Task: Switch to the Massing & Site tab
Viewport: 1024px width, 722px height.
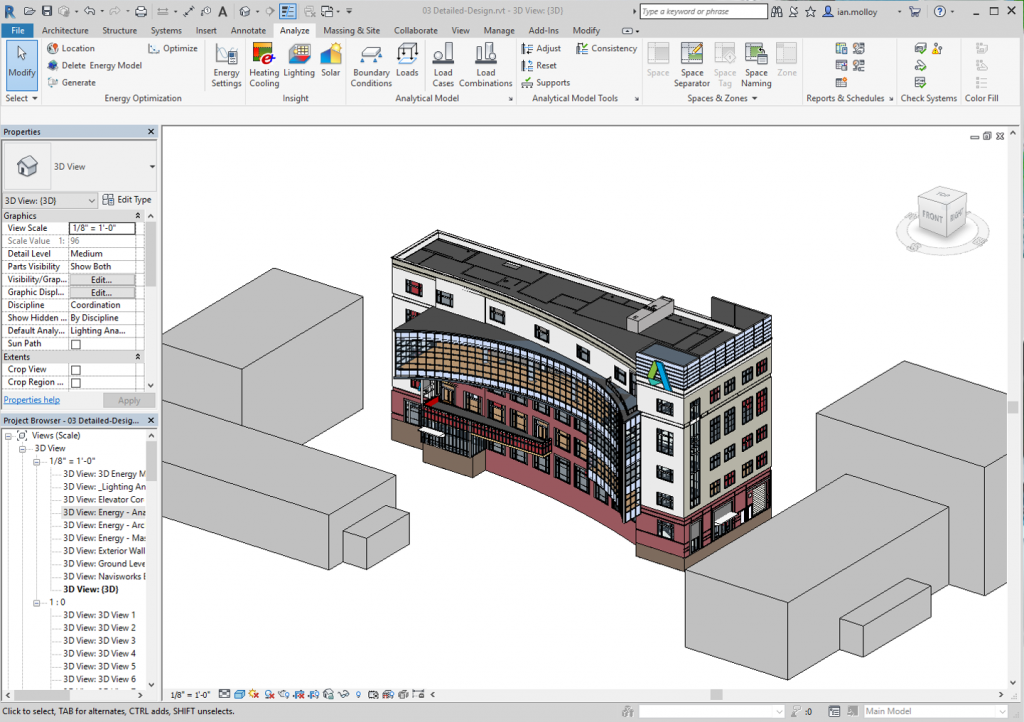Action: coord(351,31)
